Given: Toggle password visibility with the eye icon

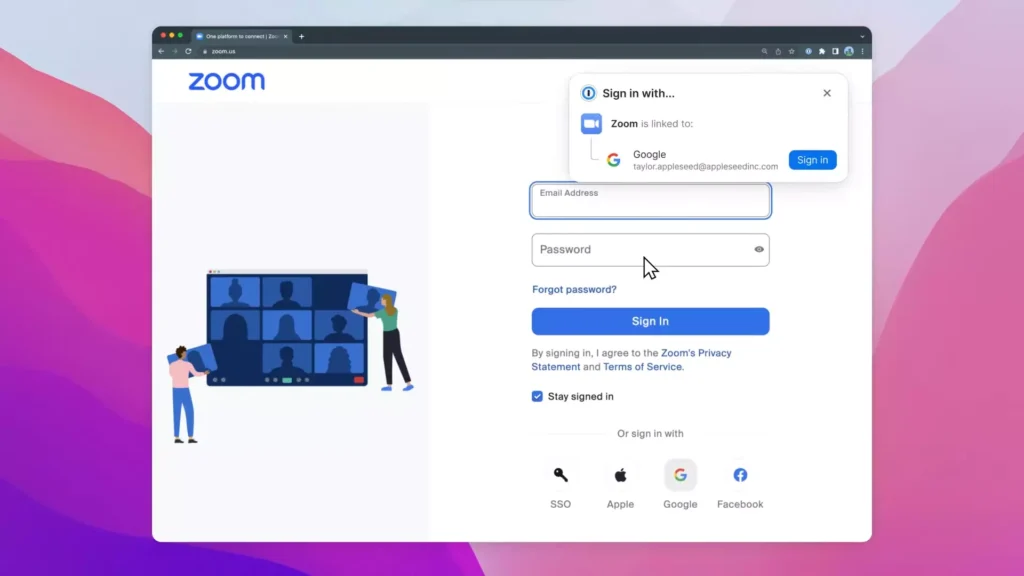Looking at the screenshot, I should (759, 249).
